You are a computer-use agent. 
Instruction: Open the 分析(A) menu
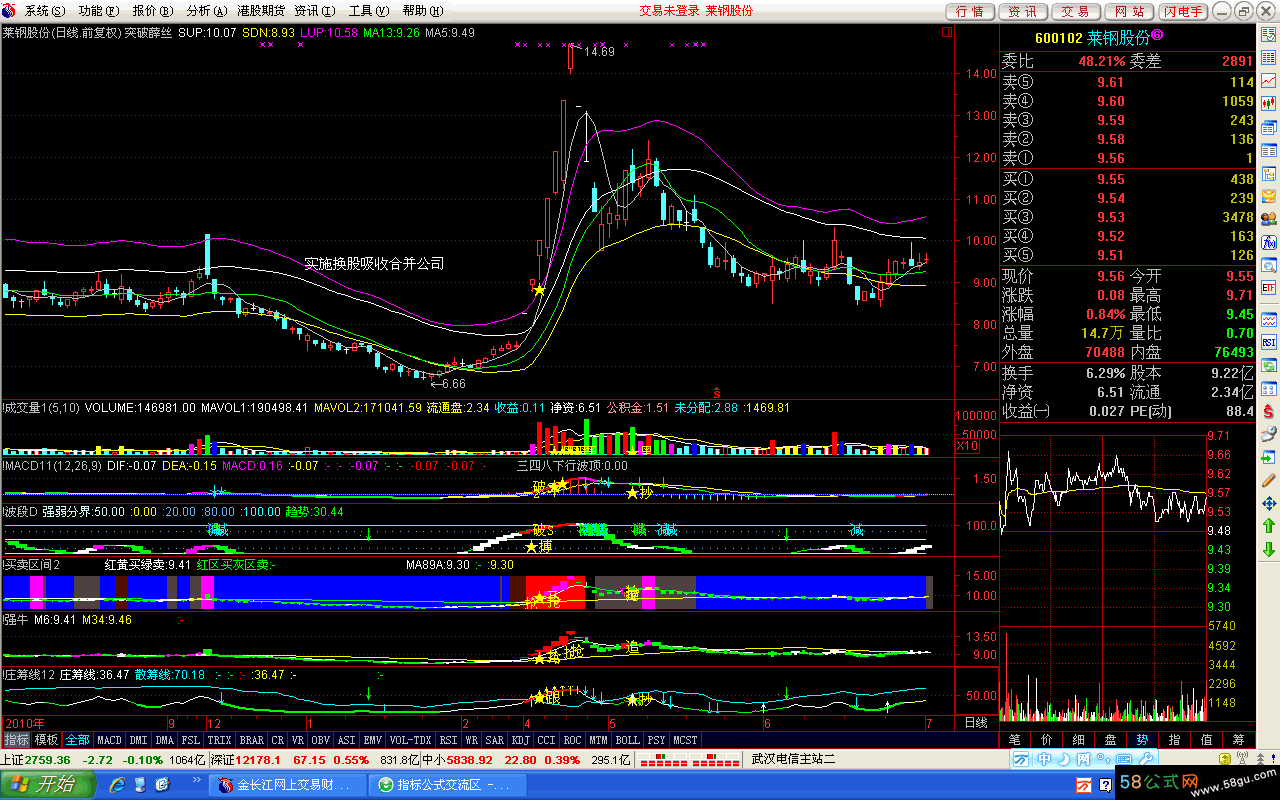point(206,10)
